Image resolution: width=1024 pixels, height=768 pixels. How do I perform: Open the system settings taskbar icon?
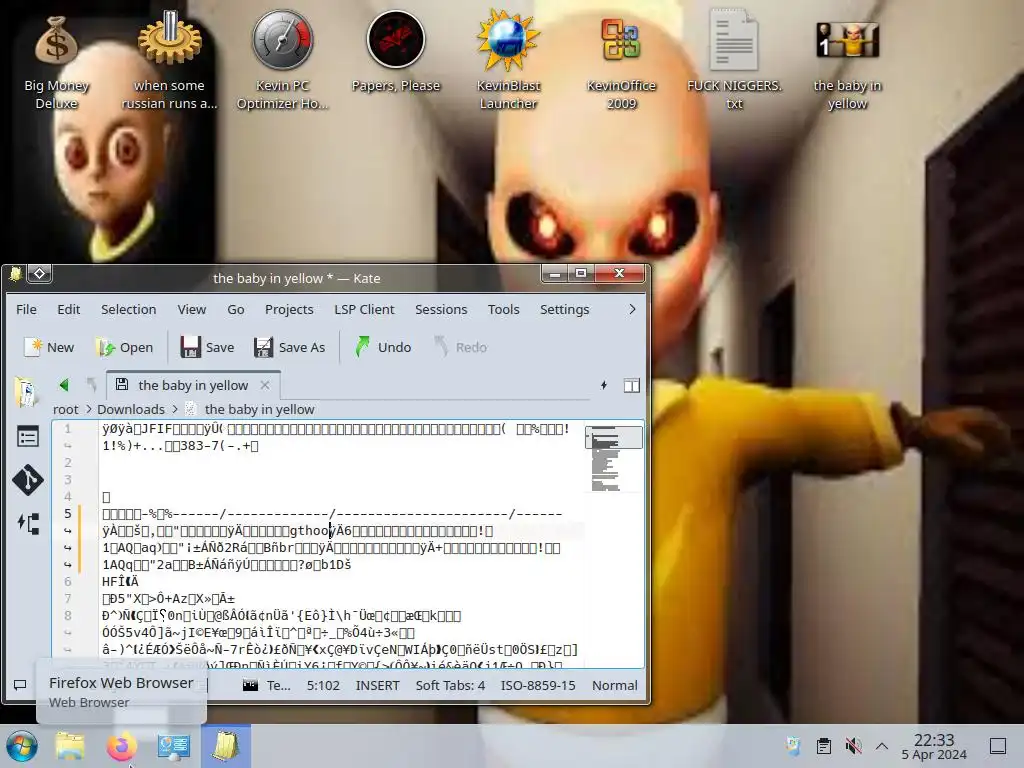point(174,746)
